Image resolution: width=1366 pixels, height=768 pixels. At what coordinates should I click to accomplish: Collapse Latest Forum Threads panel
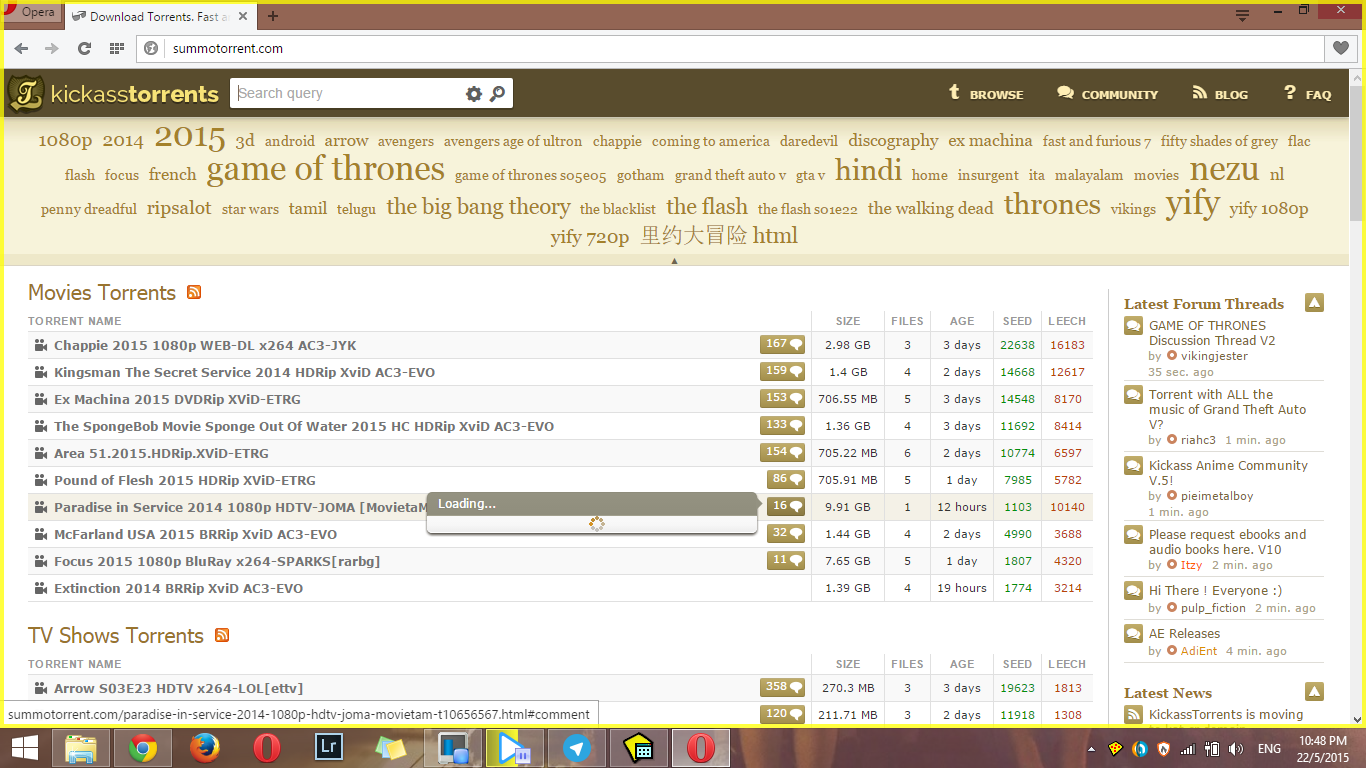point(1314,303)
